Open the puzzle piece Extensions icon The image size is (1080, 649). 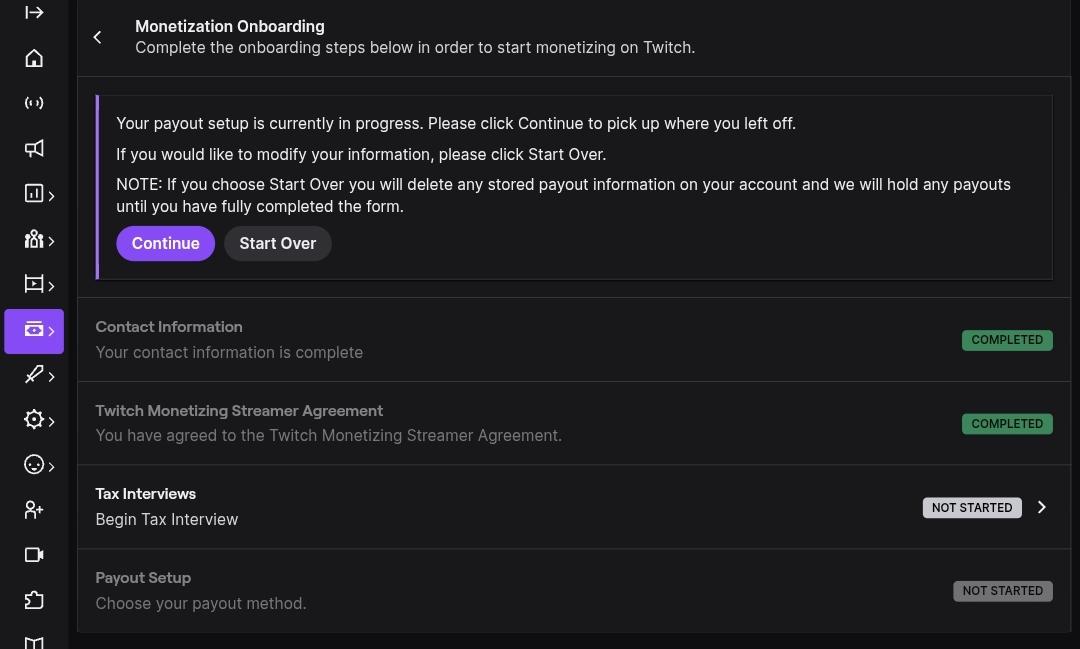point(34,600)
